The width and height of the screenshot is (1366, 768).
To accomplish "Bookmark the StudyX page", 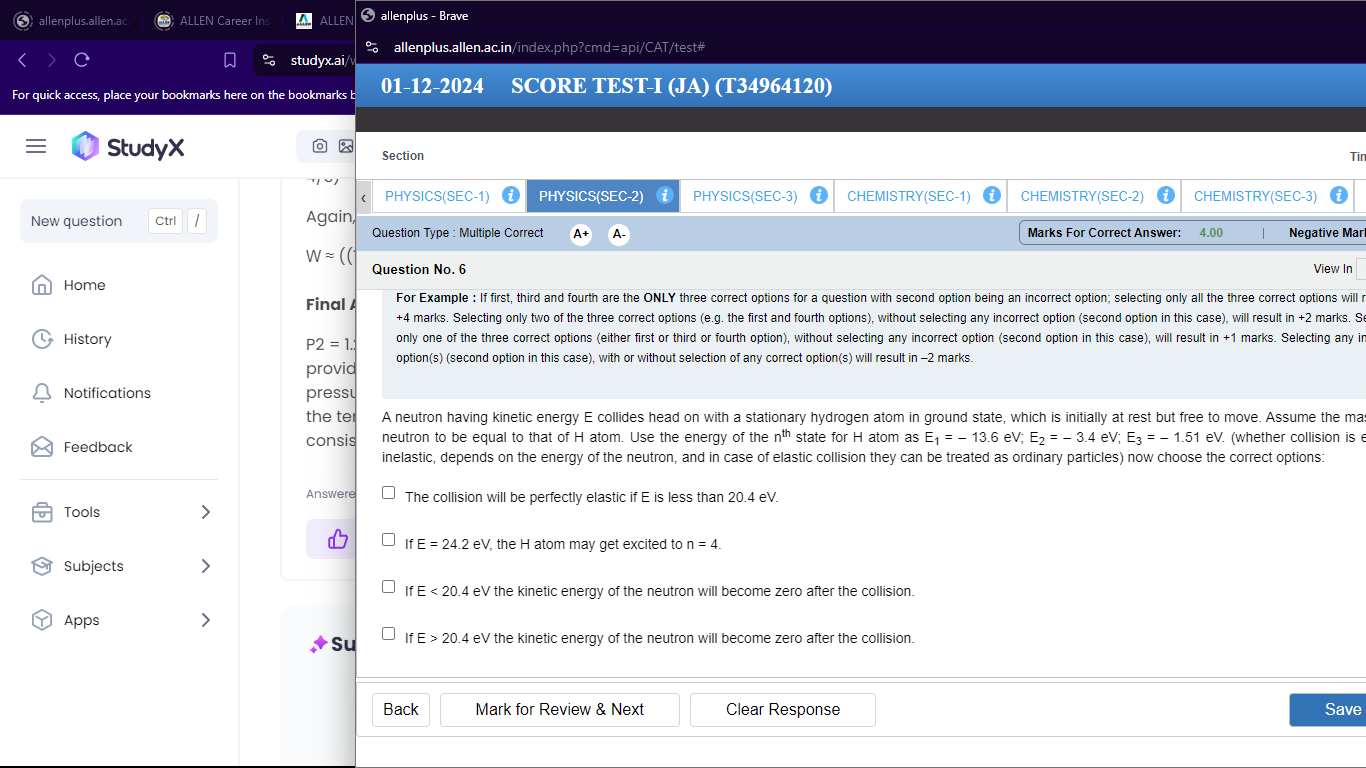I will 230,60.
